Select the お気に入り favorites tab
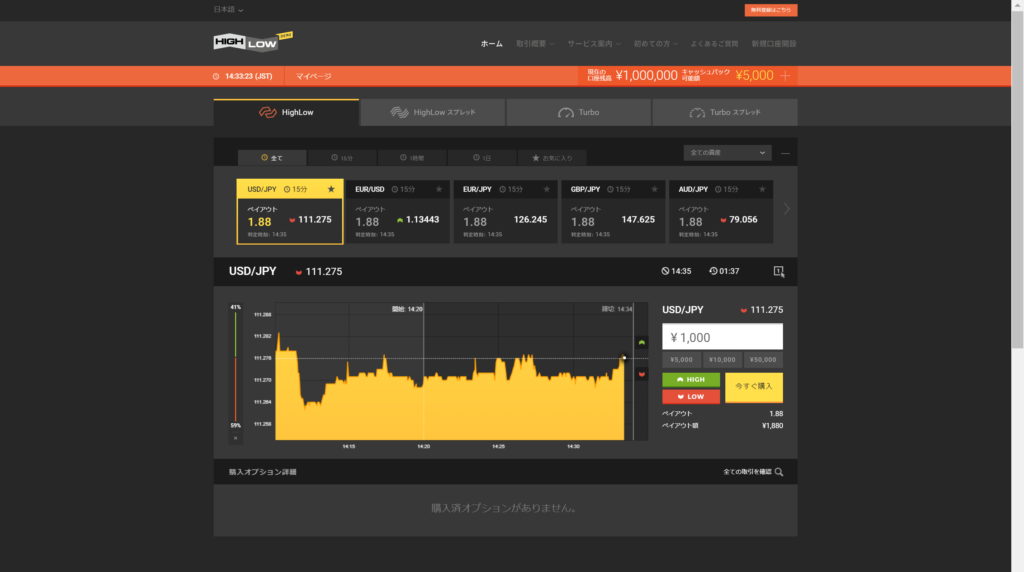This screenshot has height=572, width=1024. point(552,158)
